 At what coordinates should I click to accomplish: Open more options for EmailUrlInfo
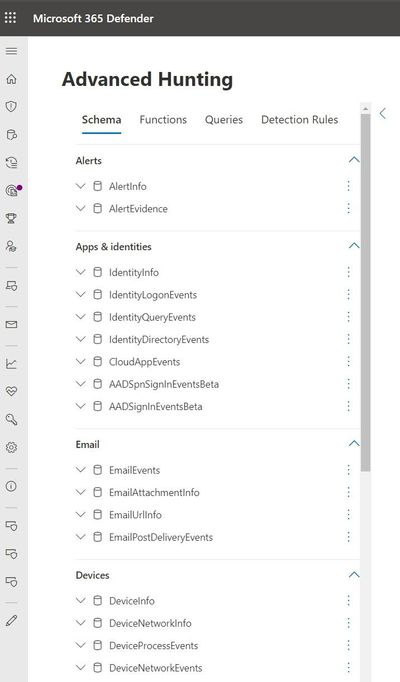coord(348,515)
